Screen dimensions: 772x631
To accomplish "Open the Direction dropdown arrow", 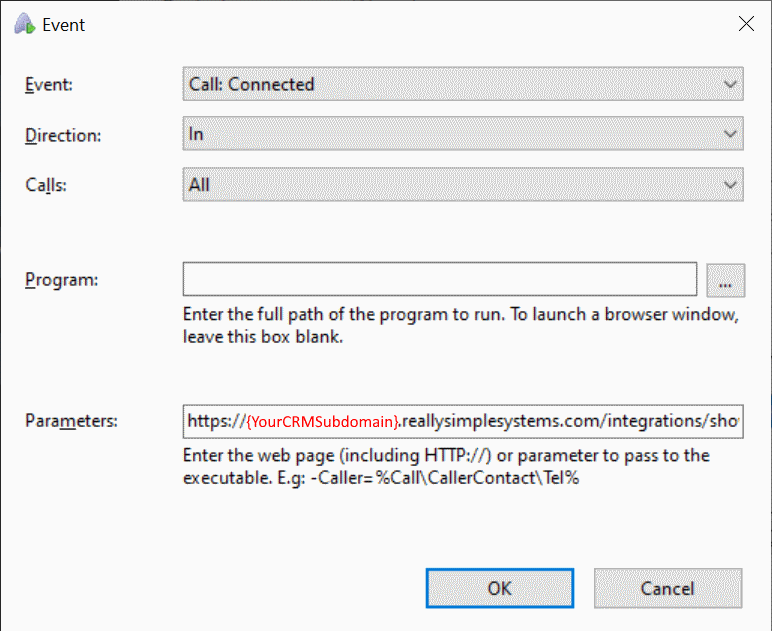I will (x=730, y=133).
